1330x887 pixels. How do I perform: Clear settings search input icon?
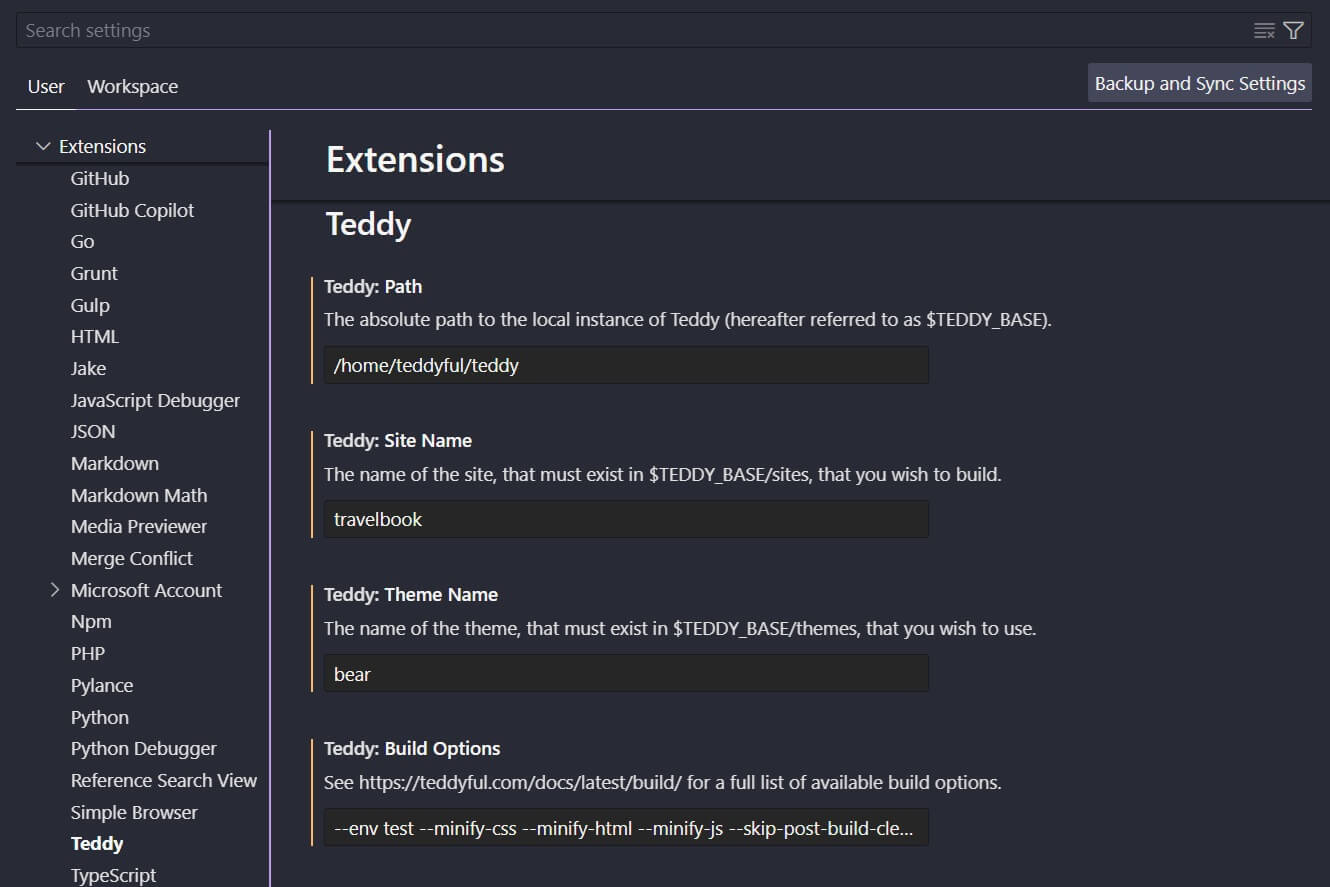coord(1264,31)
